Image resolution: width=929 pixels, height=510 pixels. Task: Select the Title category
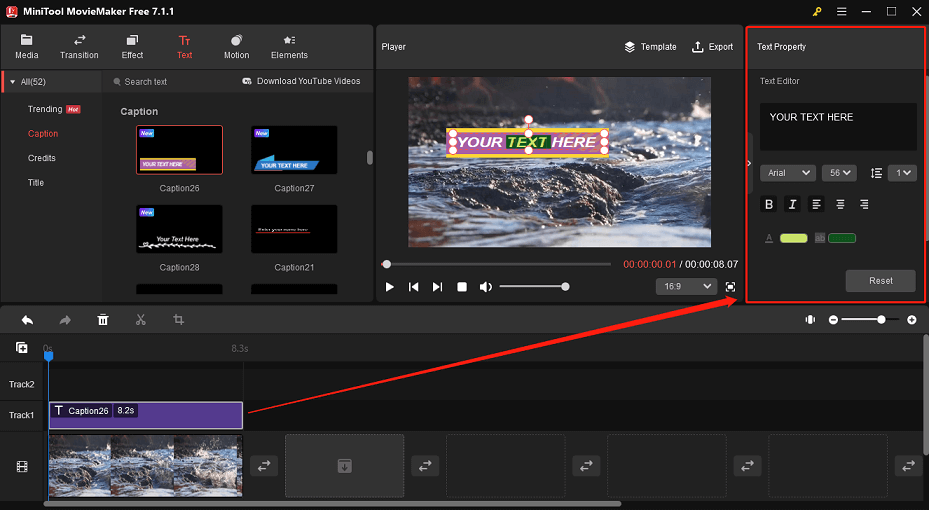pos(36,182)
